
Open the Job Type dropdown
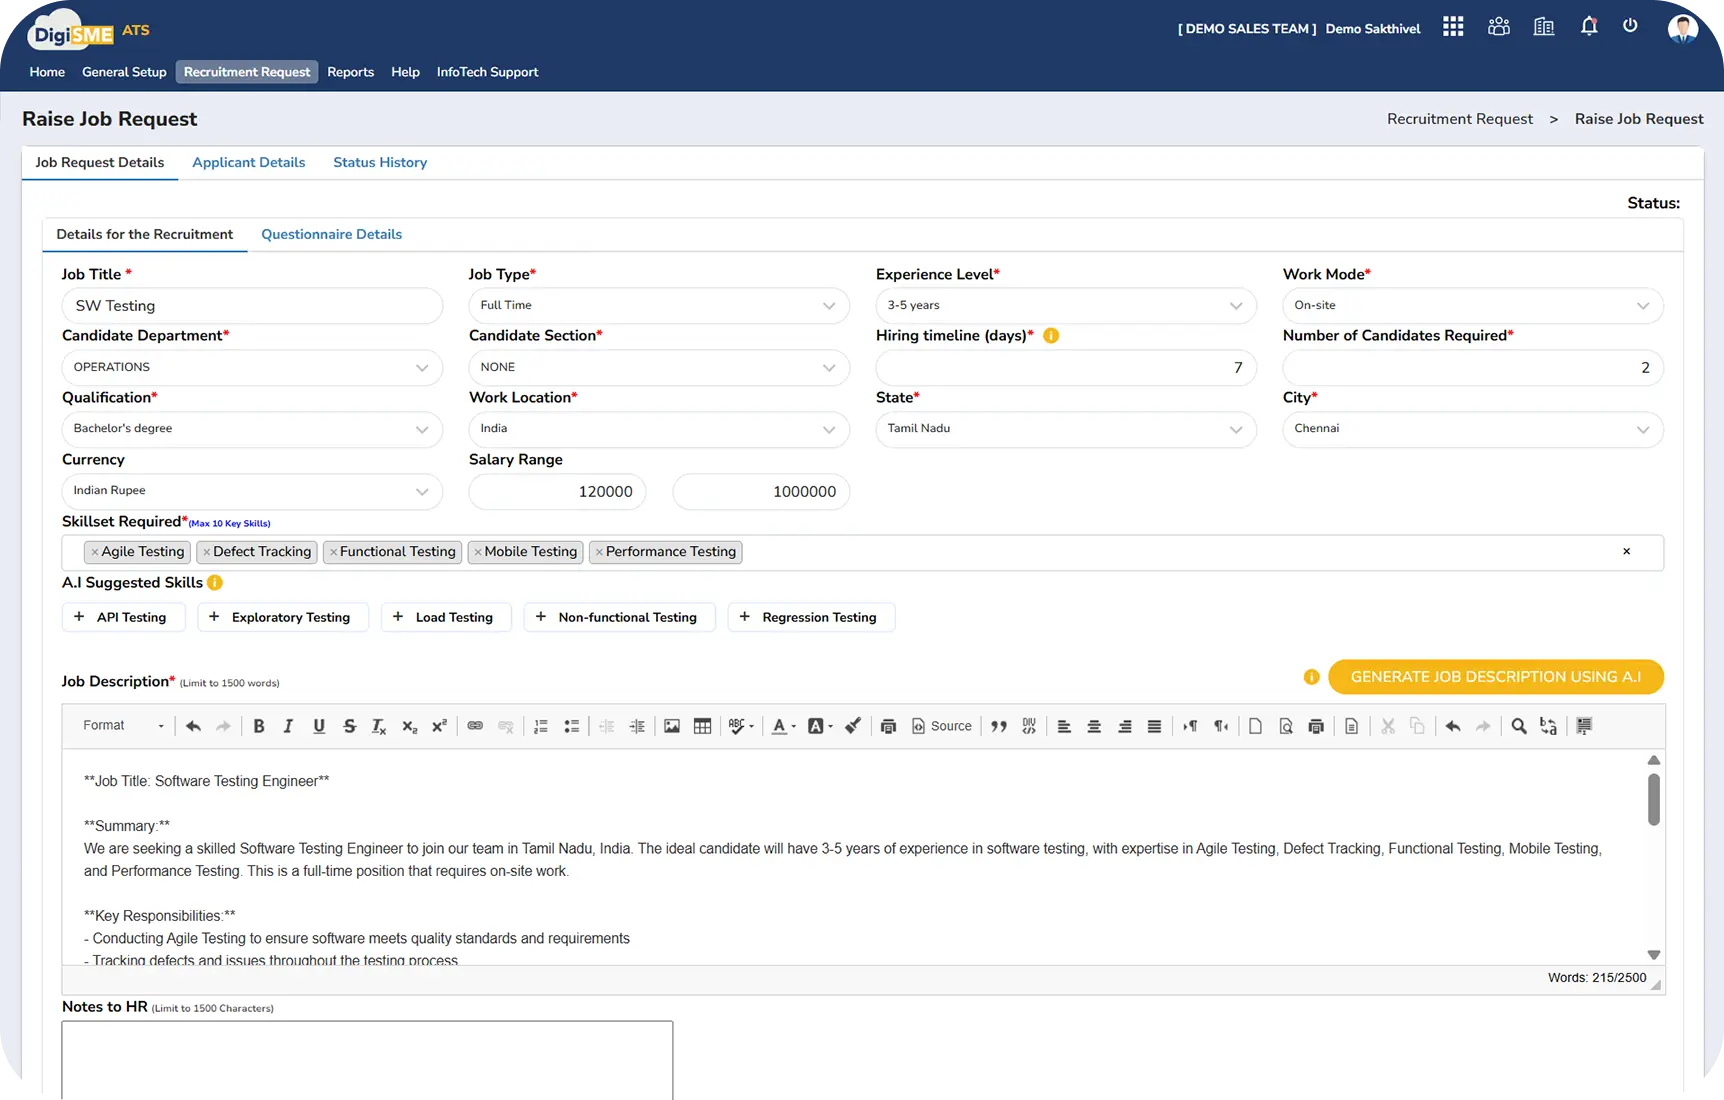[658, 306]
